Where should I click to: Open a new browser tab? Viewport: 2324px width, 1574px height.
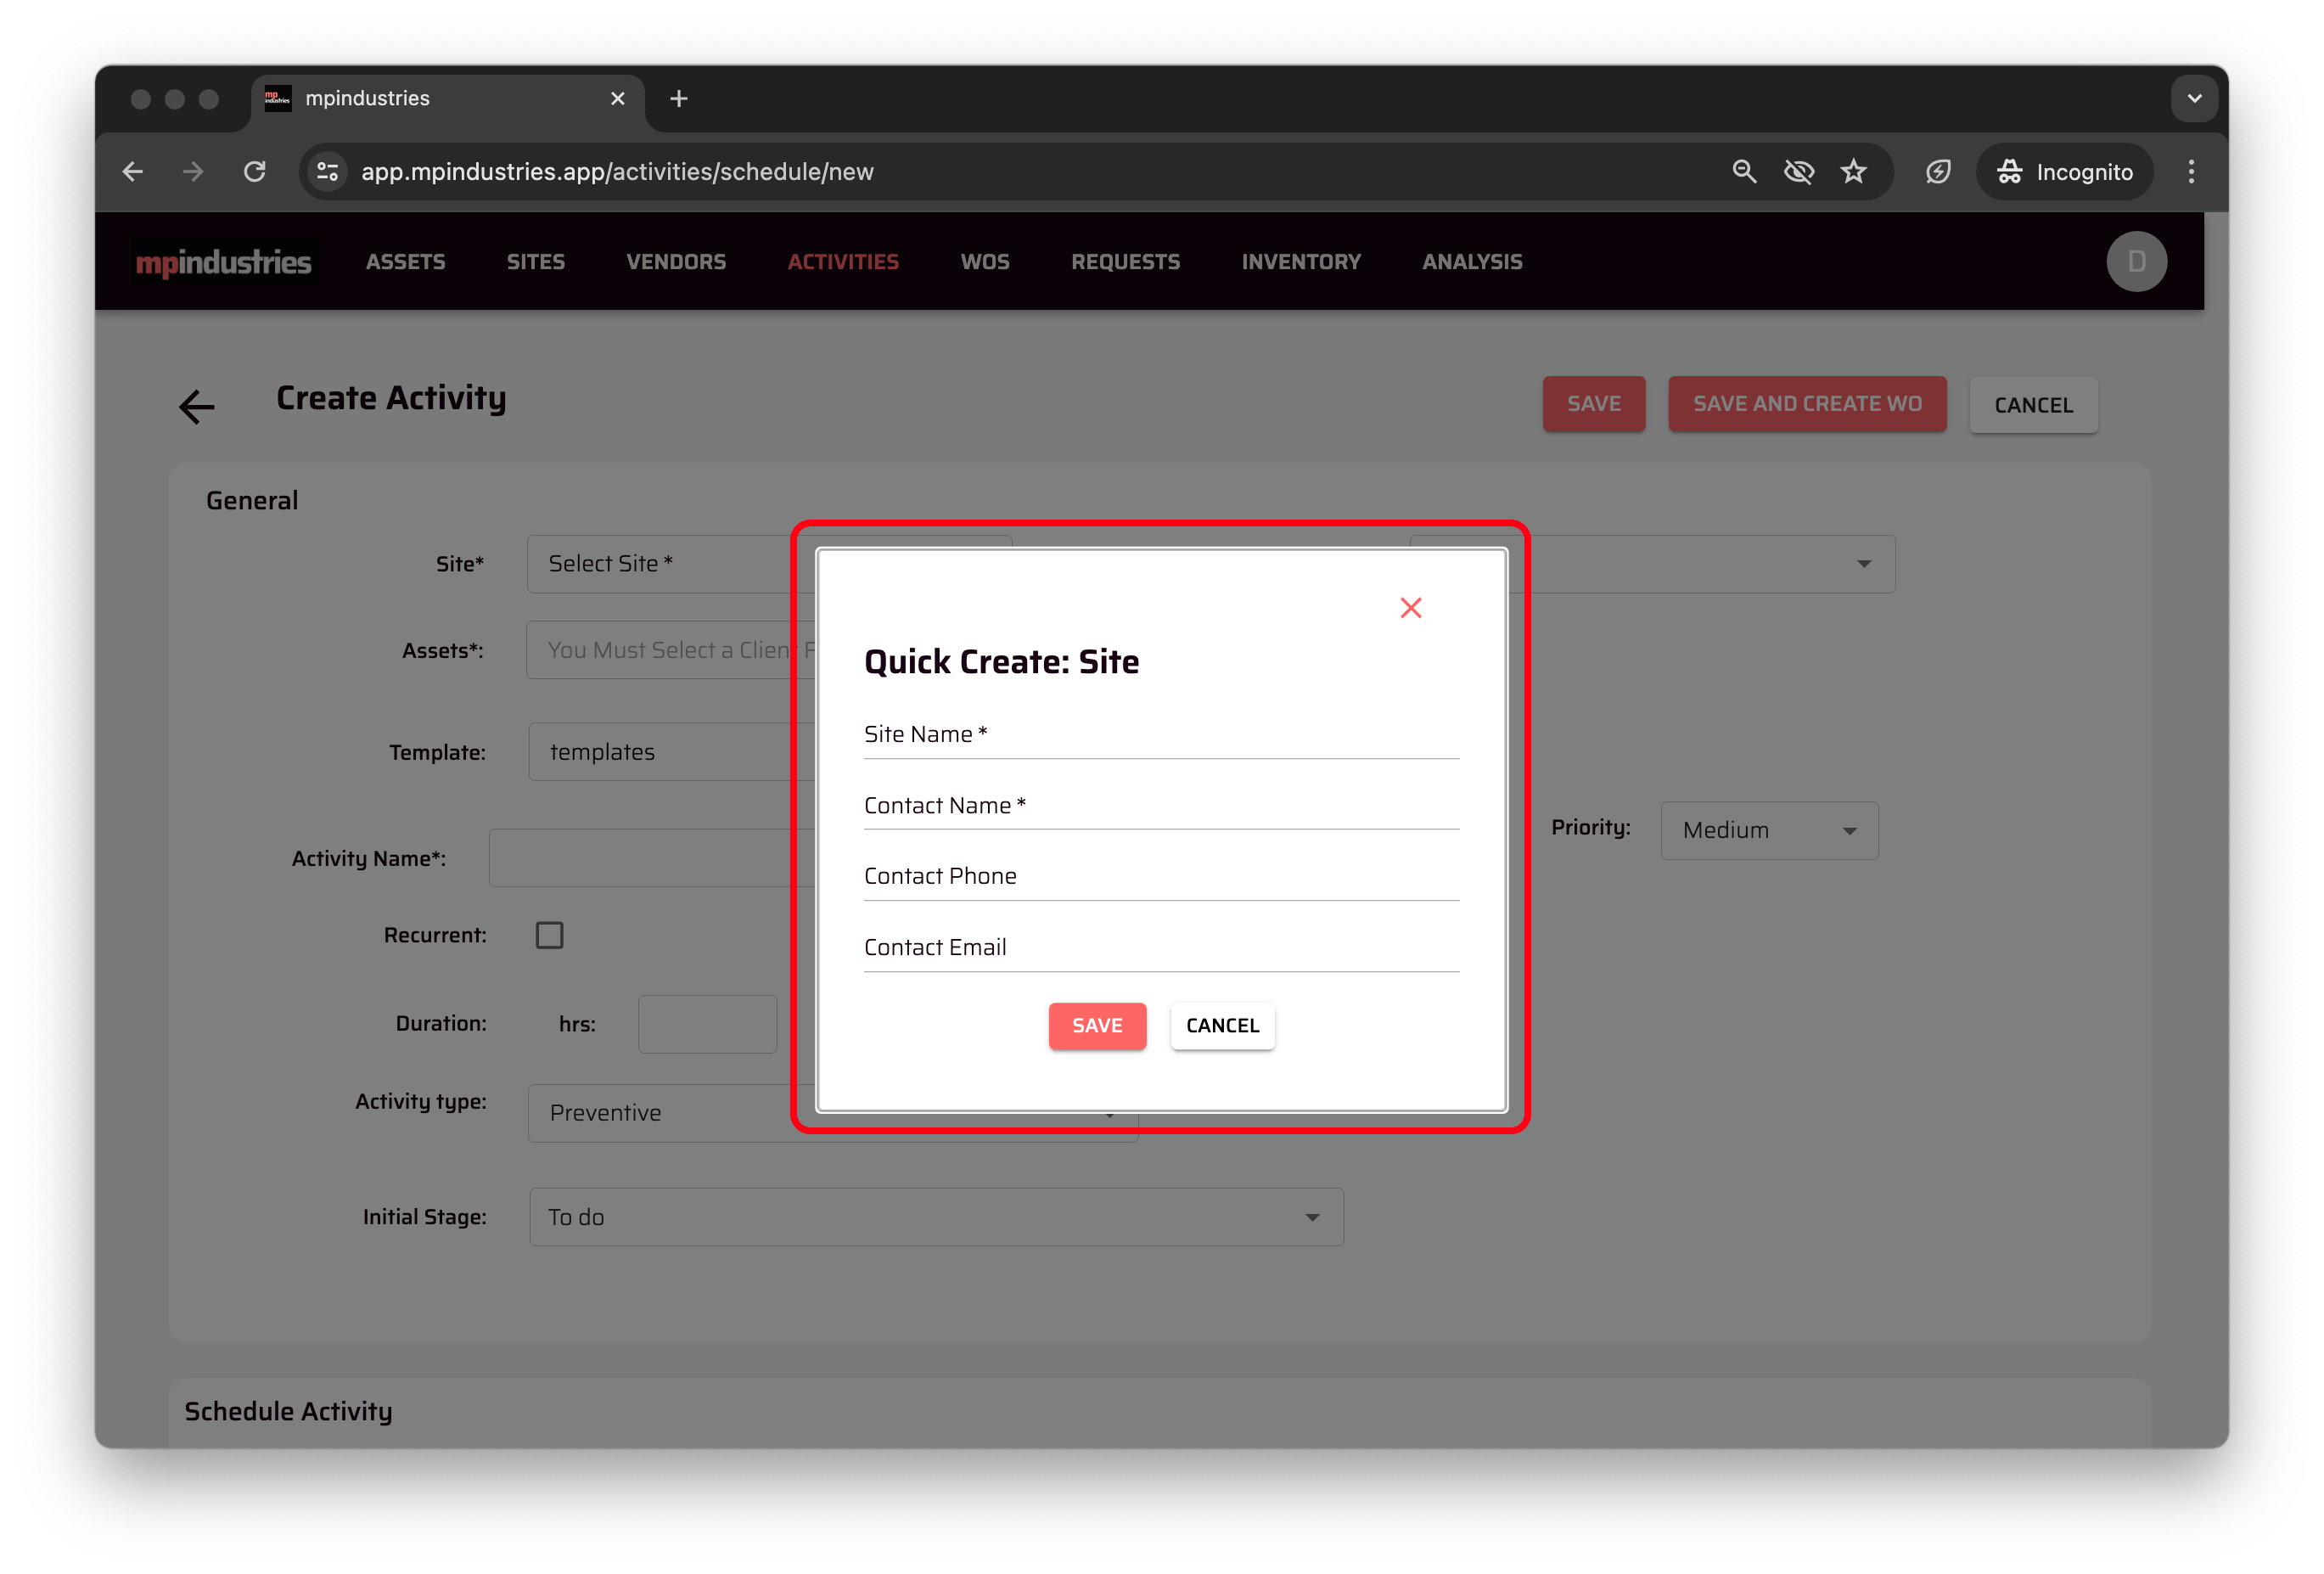click(x=679, y=99)
